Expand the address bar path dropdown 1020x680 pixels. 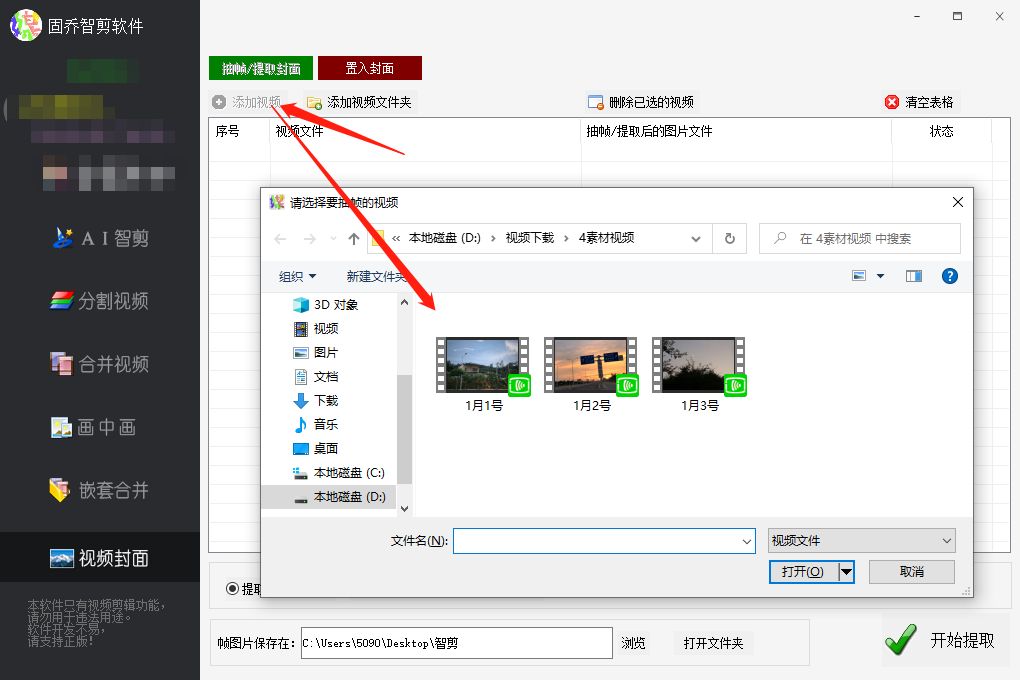coord(695,239)
